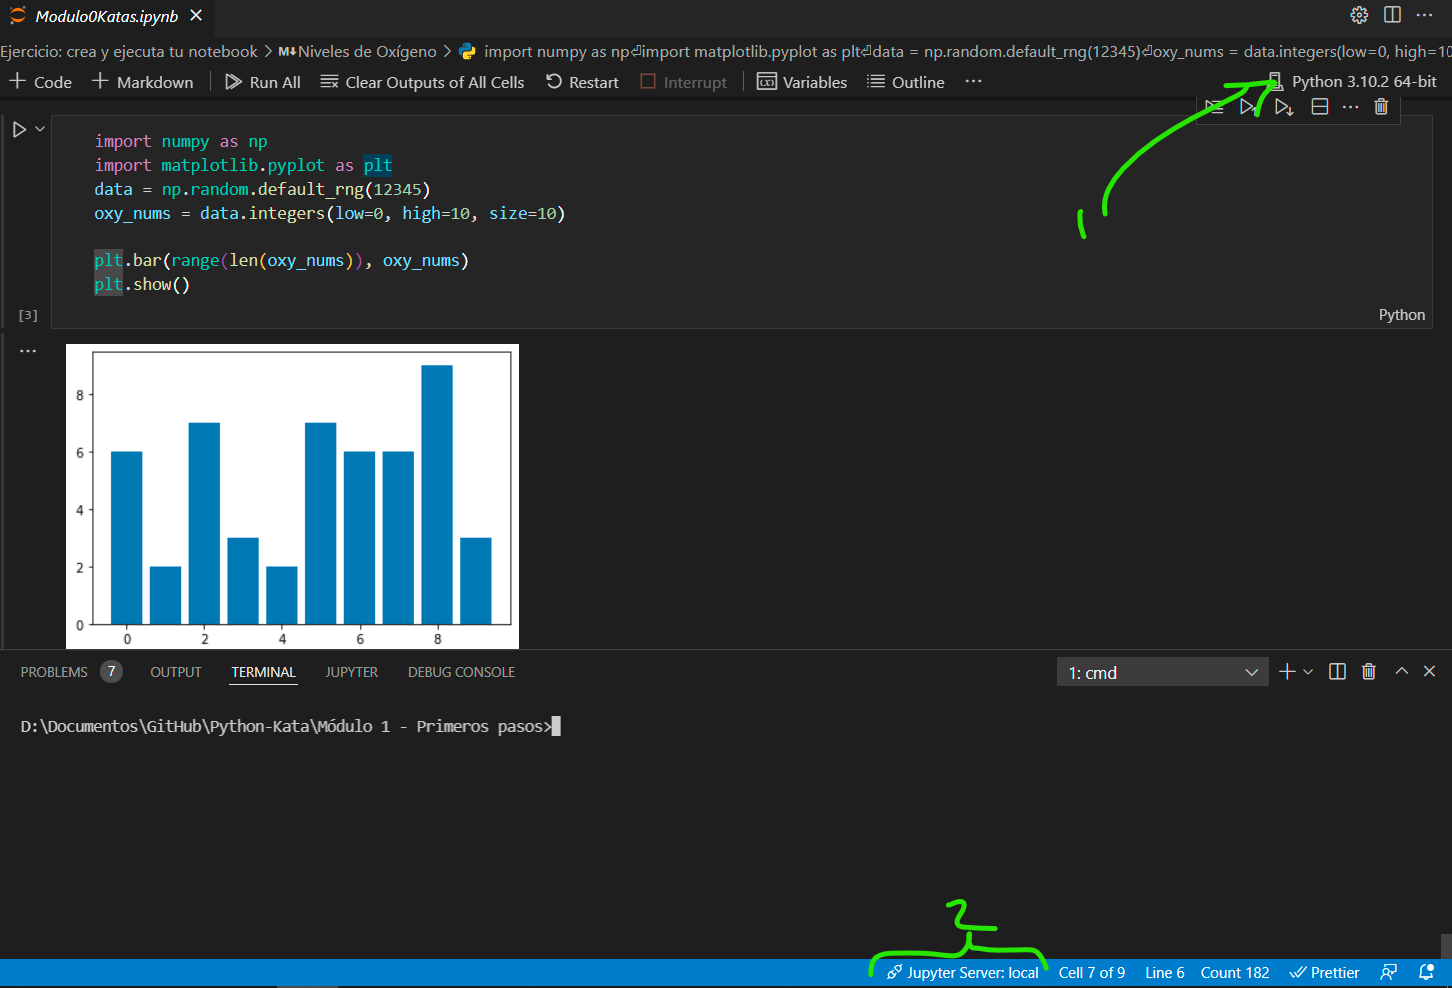The width and height of the screenshot is (1452, 988).
Task: Open cell output more actions ellipsis
Action: click(28, 351)
